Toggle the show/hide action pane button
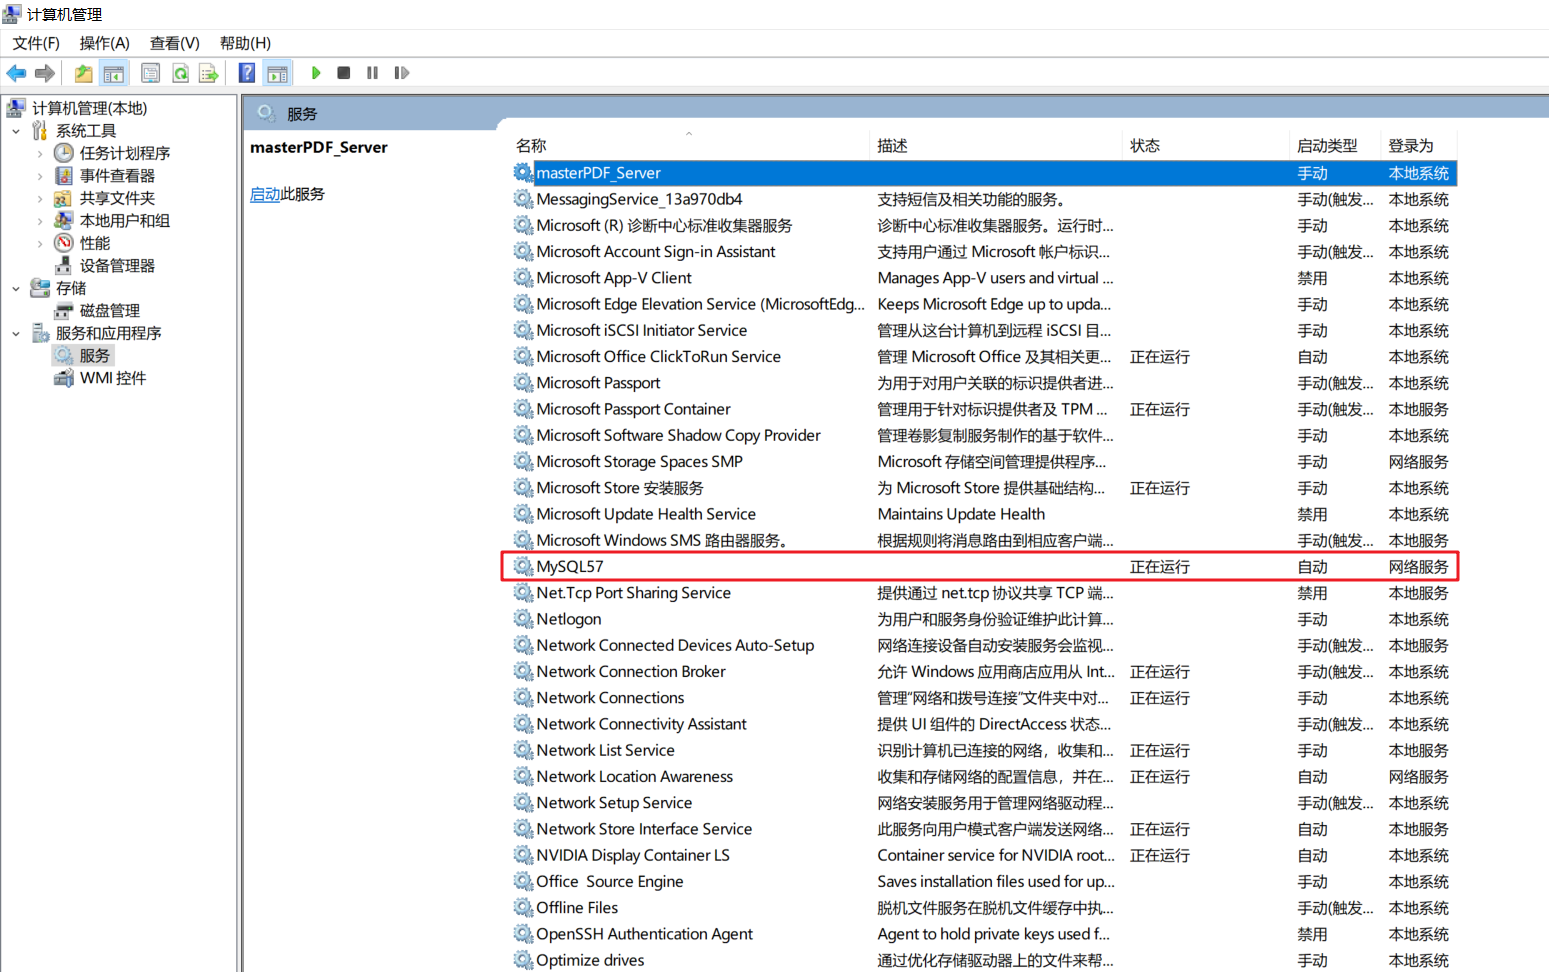This screenshot has height=972, width=1549. 277,73
